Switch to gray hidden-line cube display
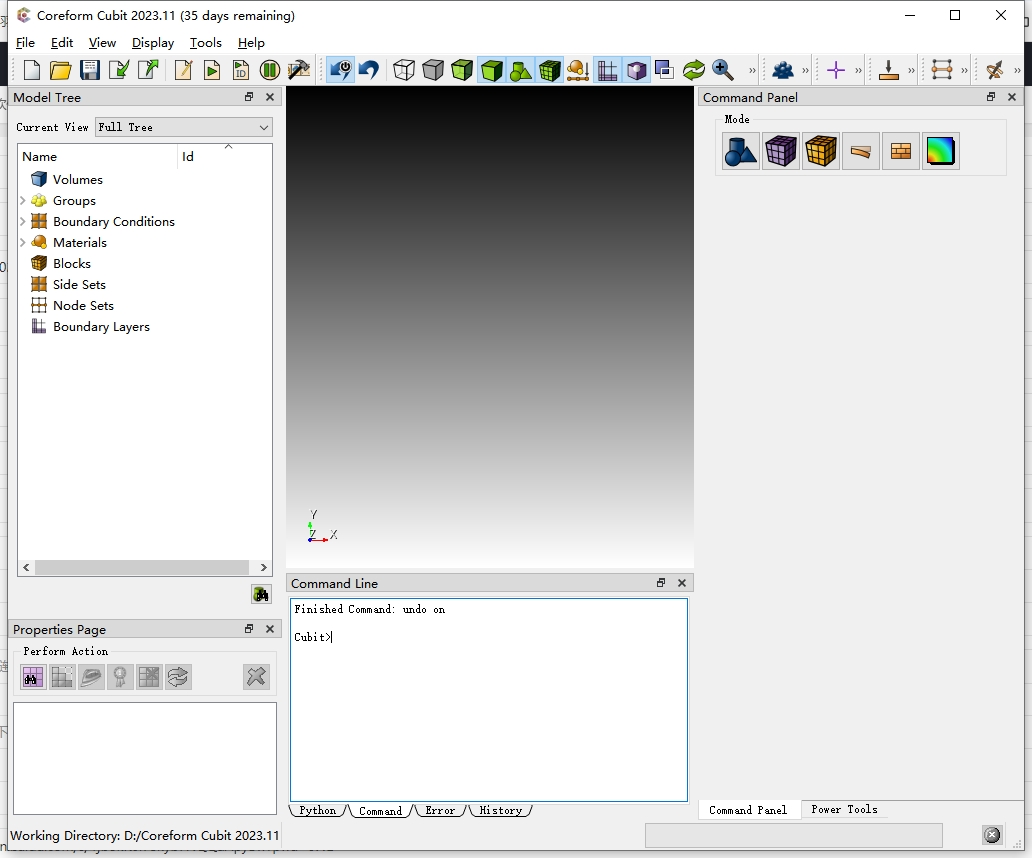This screenshot has height=858, width=1032. coord(432,70)
